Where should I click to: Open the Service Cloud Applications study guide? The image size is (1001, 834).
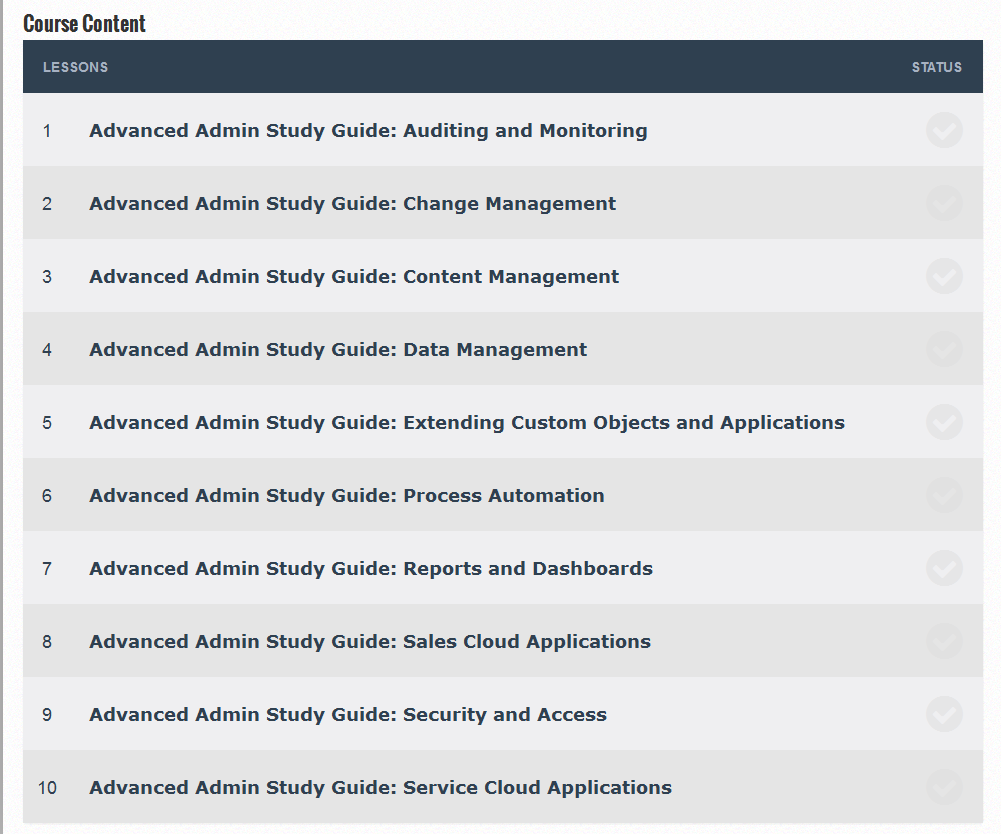click(380, 788)
